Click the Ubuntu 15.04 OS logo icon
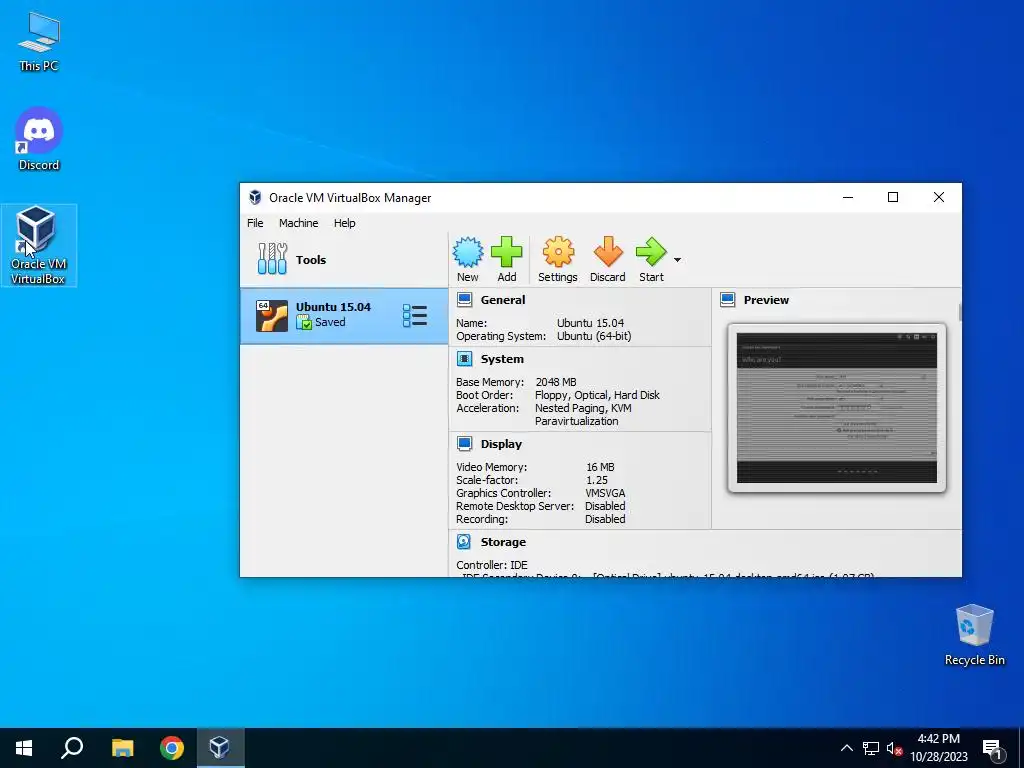Image resolution: width=1024 pixels, height=768 pixels. (x=272, y=316)
